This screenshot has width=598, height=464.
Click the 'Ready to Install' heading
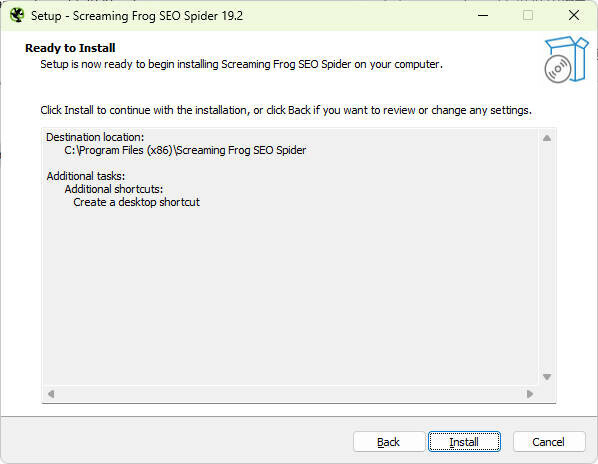click(70, 48)
